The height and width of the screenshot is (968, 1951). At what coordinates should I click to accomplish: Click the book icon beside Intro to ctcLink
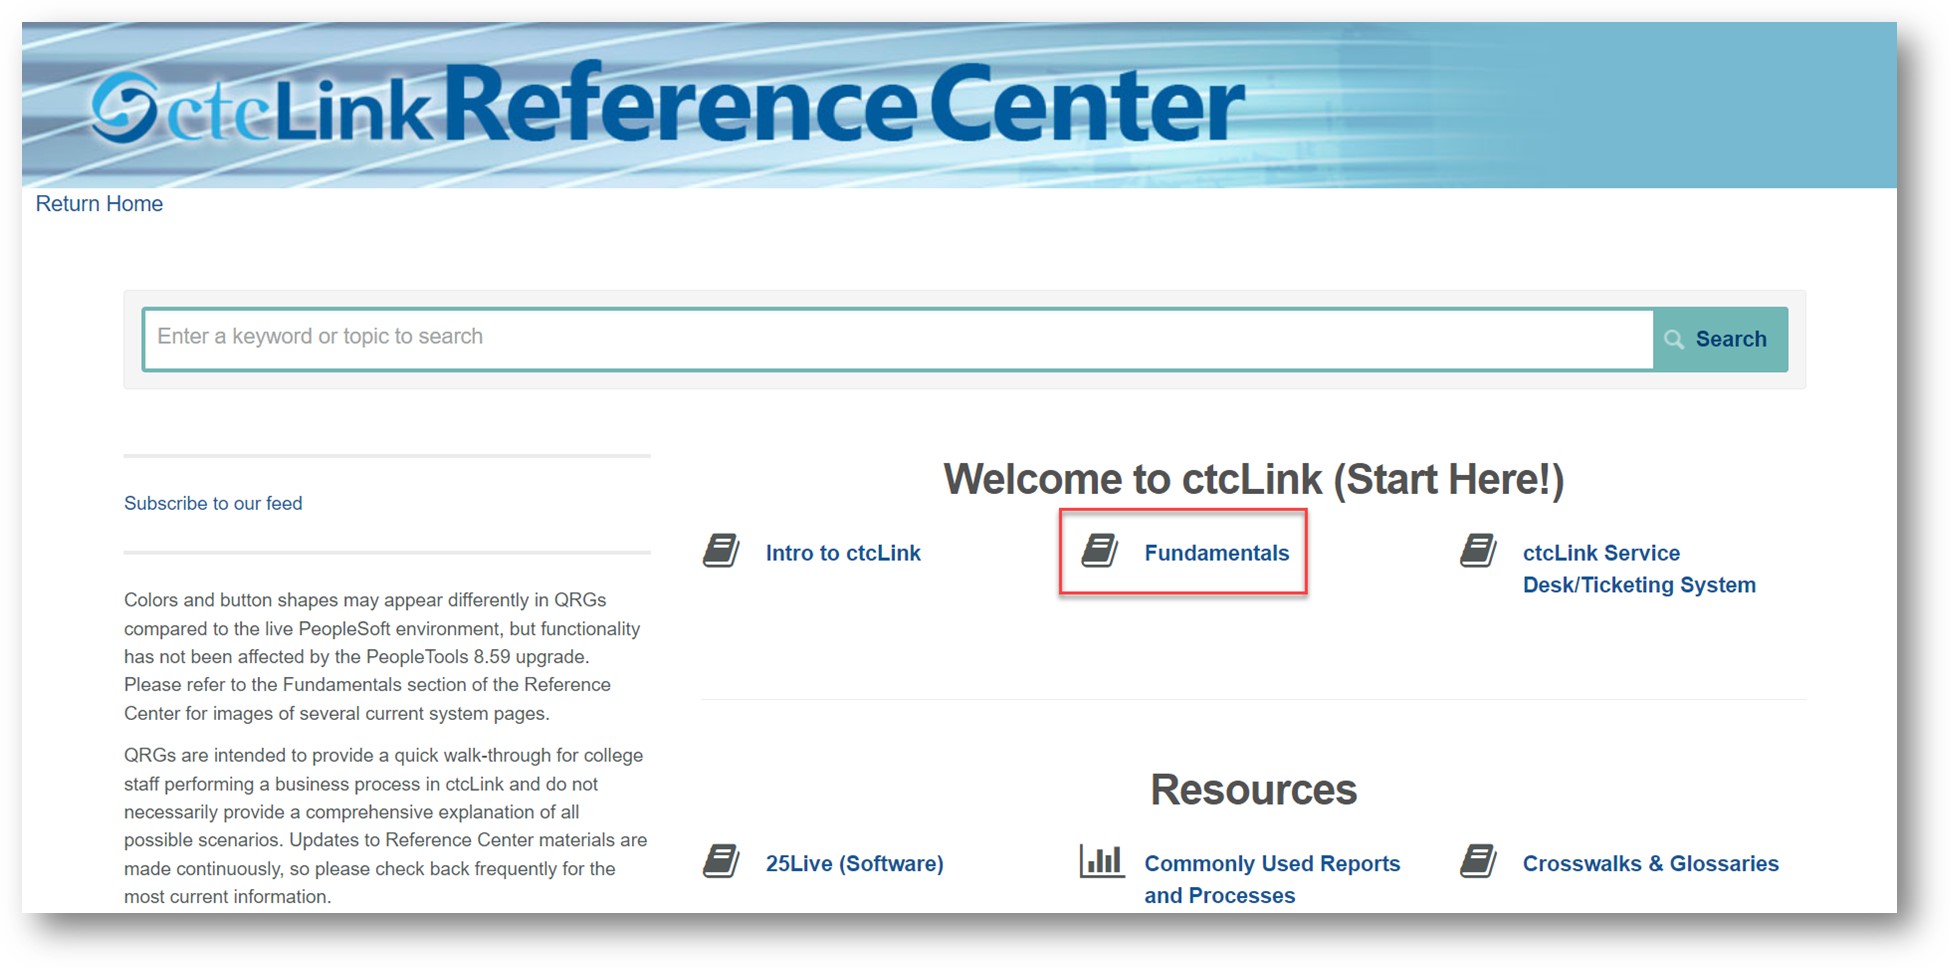[x=721, y=551]
